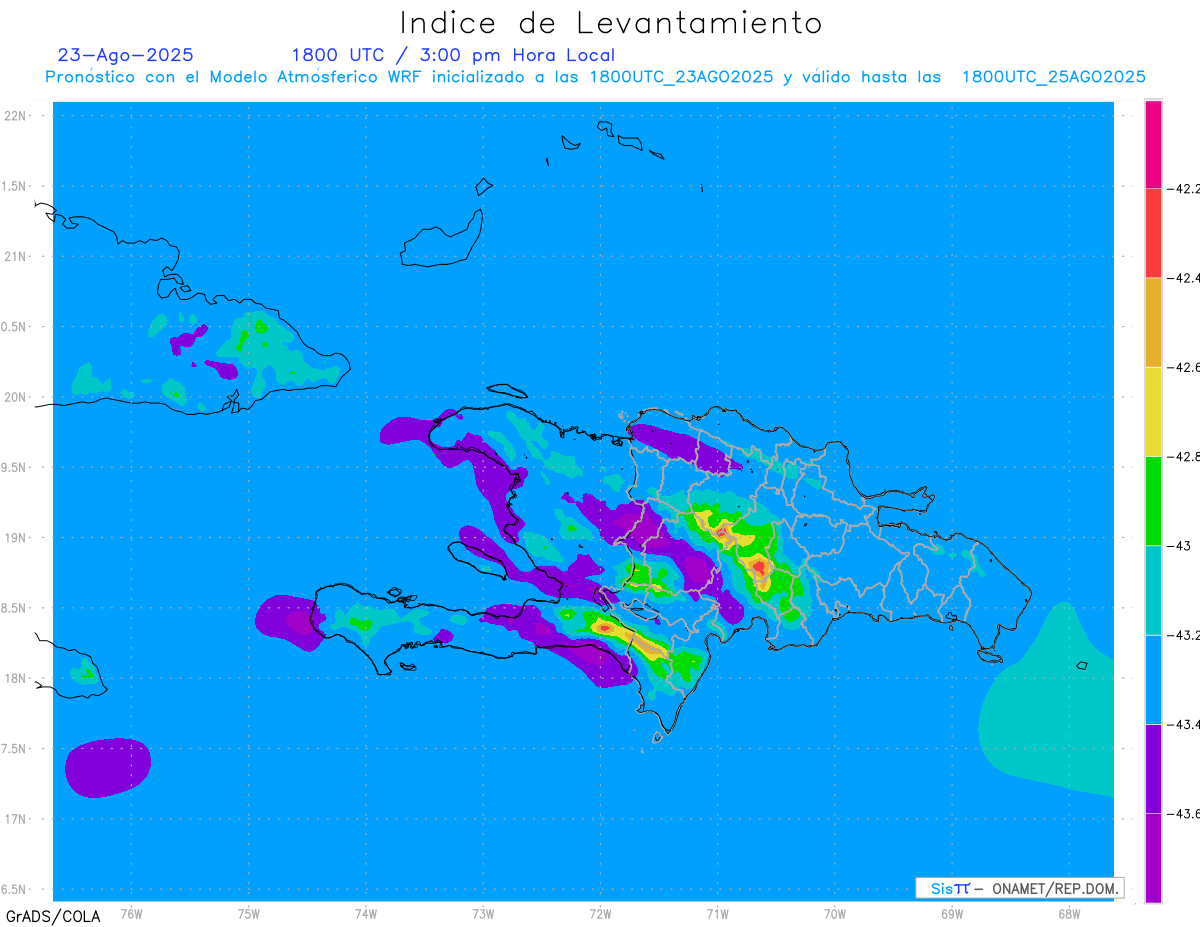This screenshot has height=927, width=1200.
Task: Click the purple oval blob near 17.5N 76W
Action: tap(108, 768)
